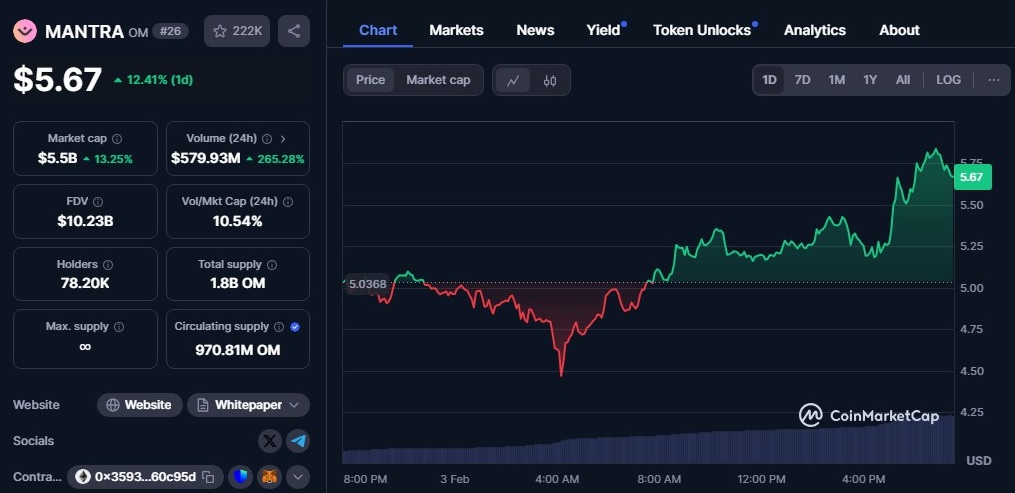Click the 5.0368 opening price label
1015x493 pixels.
367,284
